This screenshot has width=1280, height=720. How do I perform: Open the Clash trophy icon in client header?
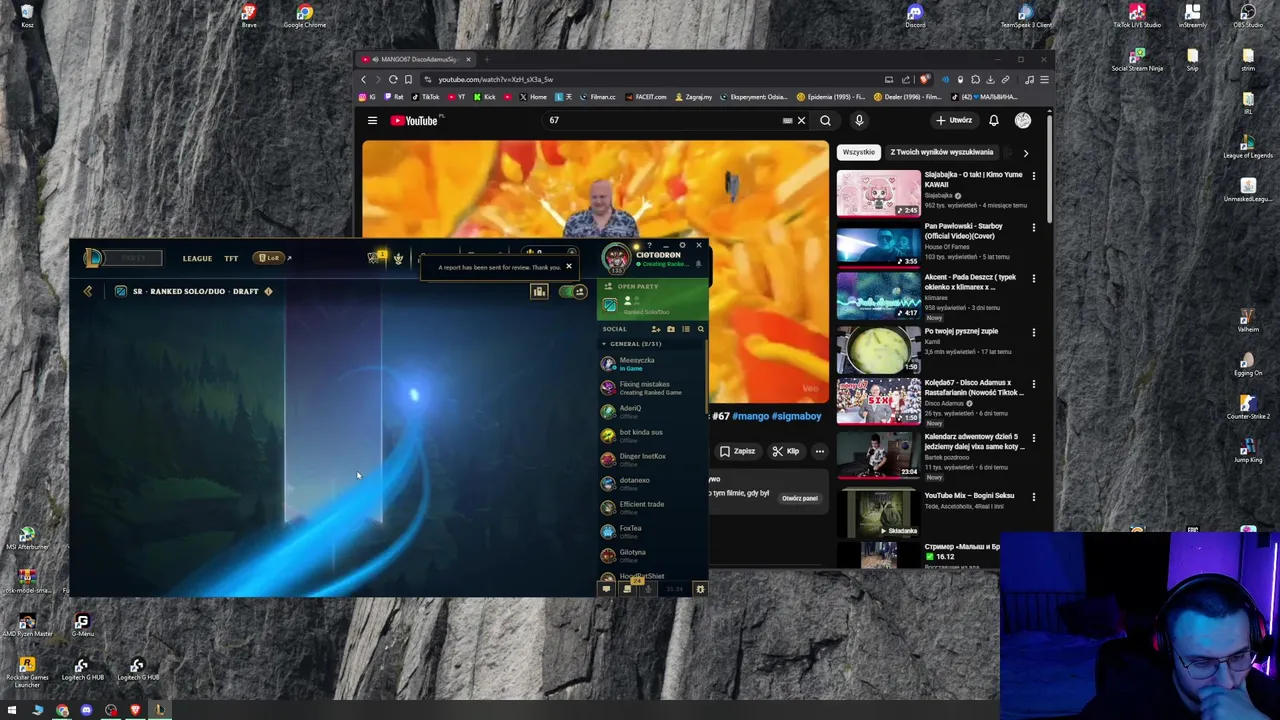coord(398,258)
